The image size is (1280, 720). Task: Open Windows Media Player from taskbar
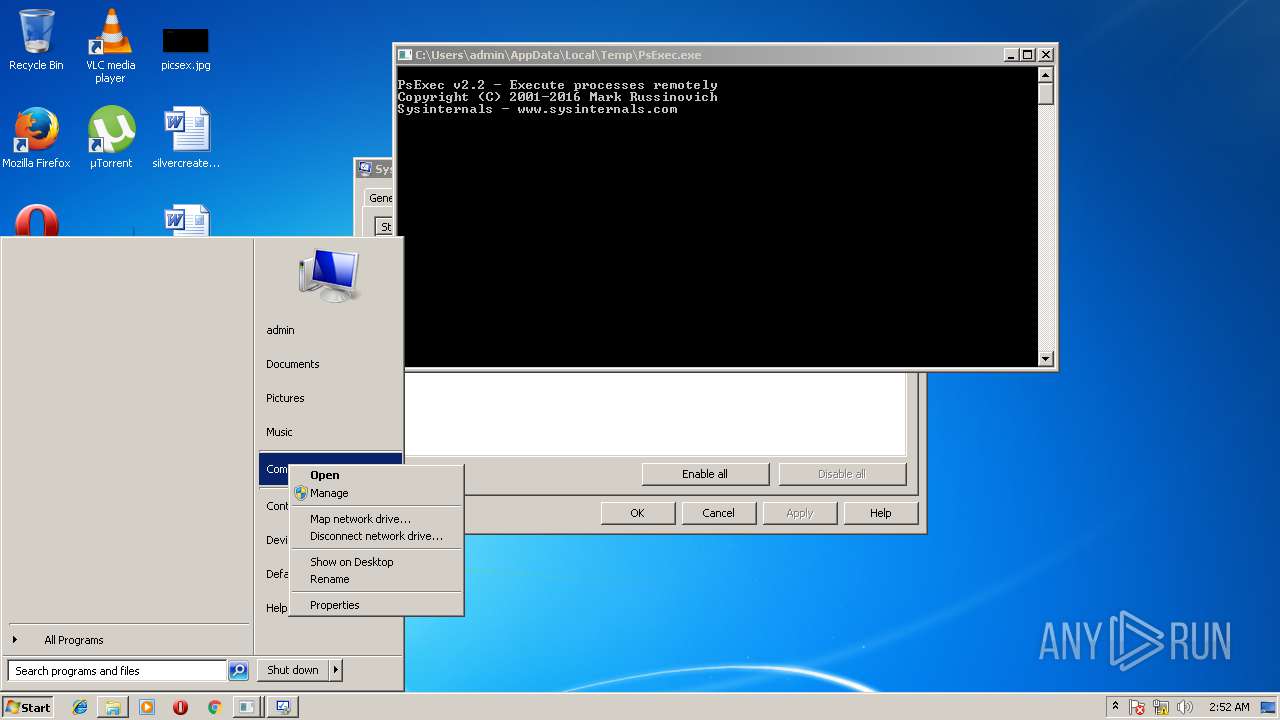click(147, 707)
